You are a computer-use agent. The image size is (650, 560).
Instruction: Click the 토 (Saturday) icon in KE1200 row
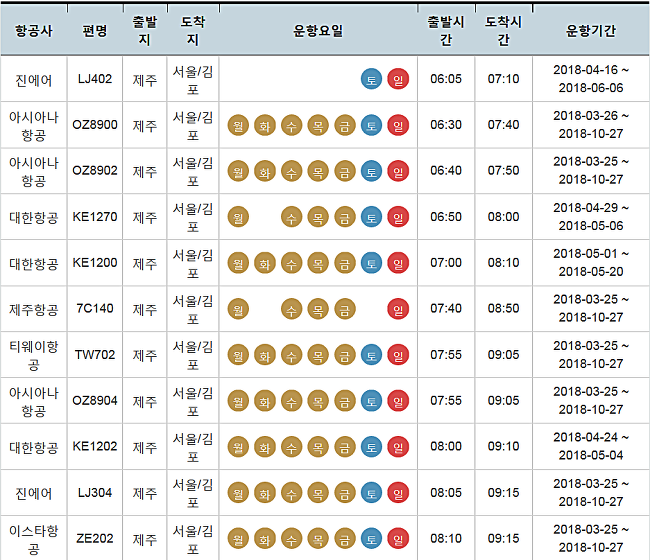coord(371,263)
